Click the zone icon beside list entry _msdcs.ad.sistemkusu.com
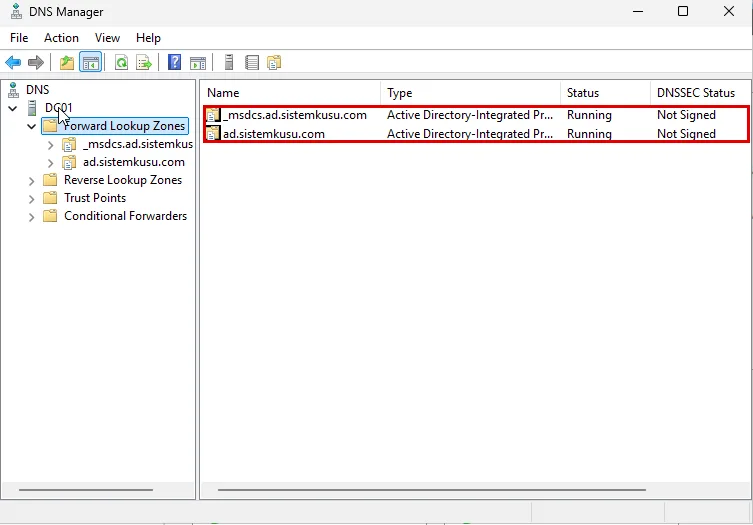 [x=213, y=115]
